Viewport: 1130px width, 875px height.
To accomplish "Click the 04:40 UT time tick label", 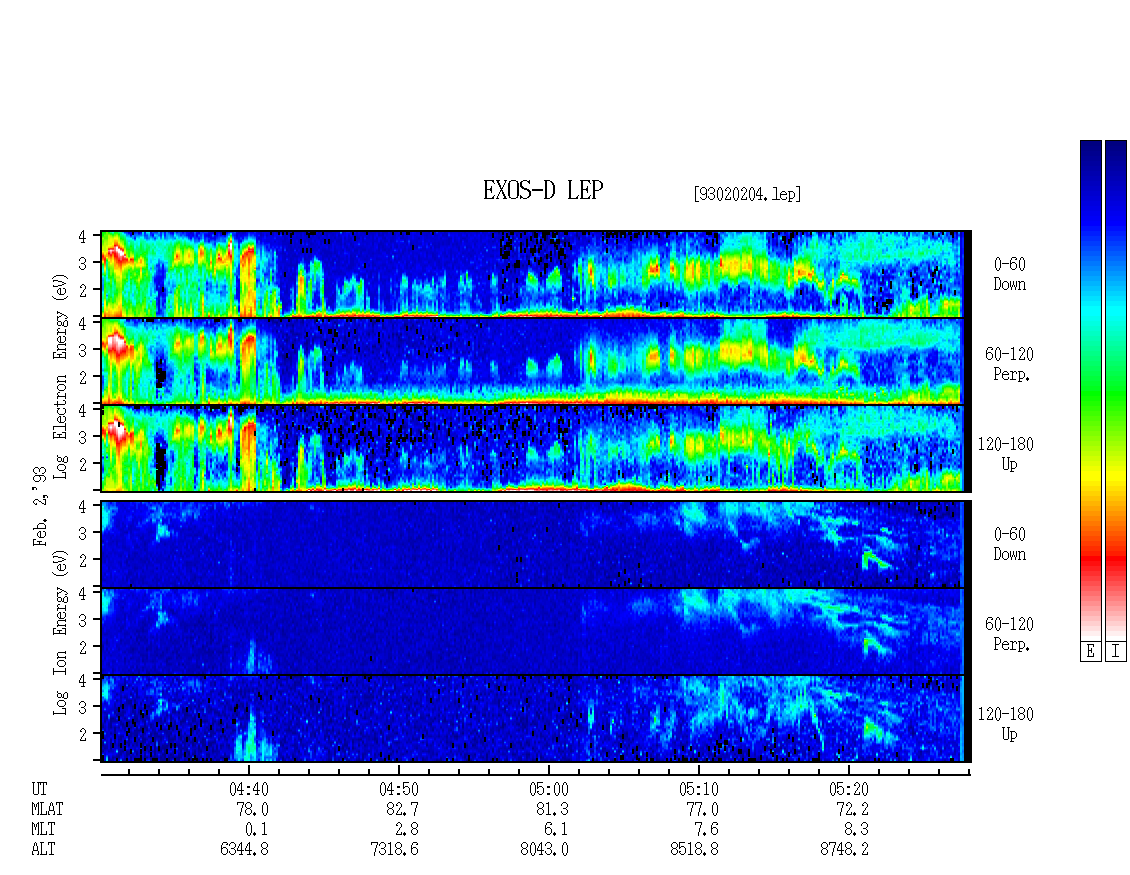I will [249, 789].
